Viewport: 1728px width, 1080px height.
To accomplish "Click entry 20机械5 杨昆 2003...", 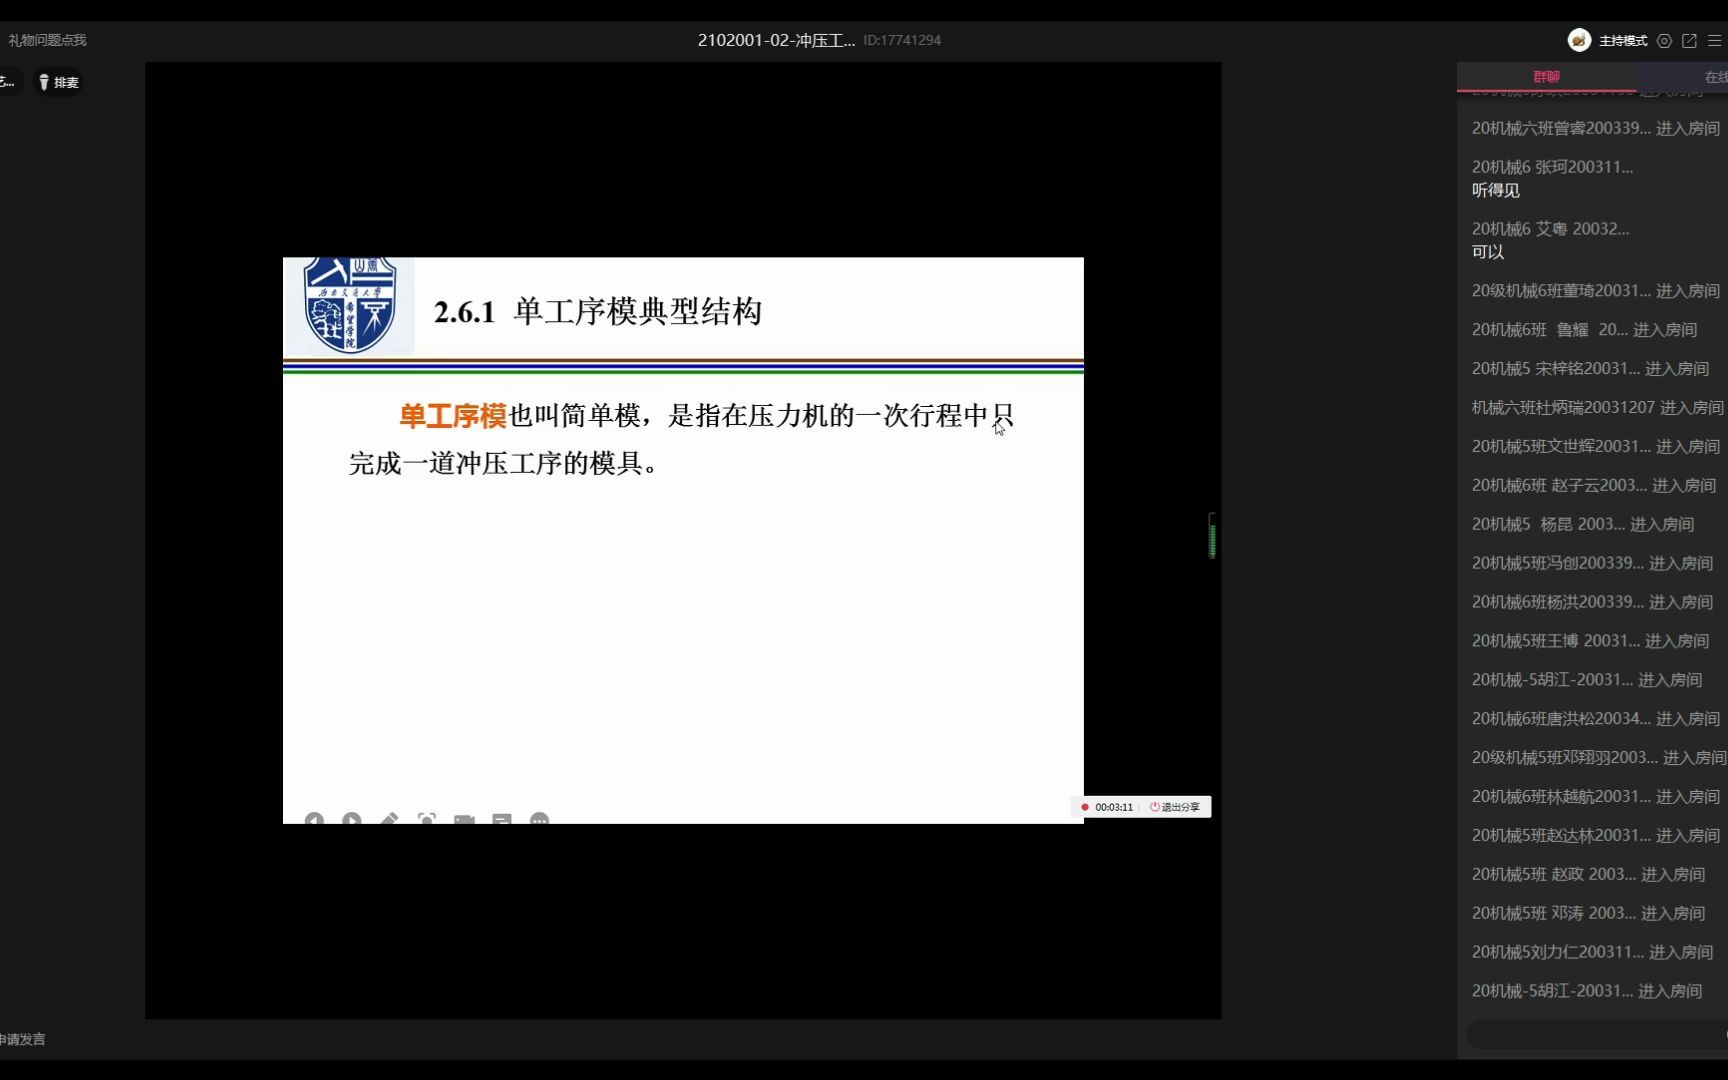I will tap(1582, 525).
